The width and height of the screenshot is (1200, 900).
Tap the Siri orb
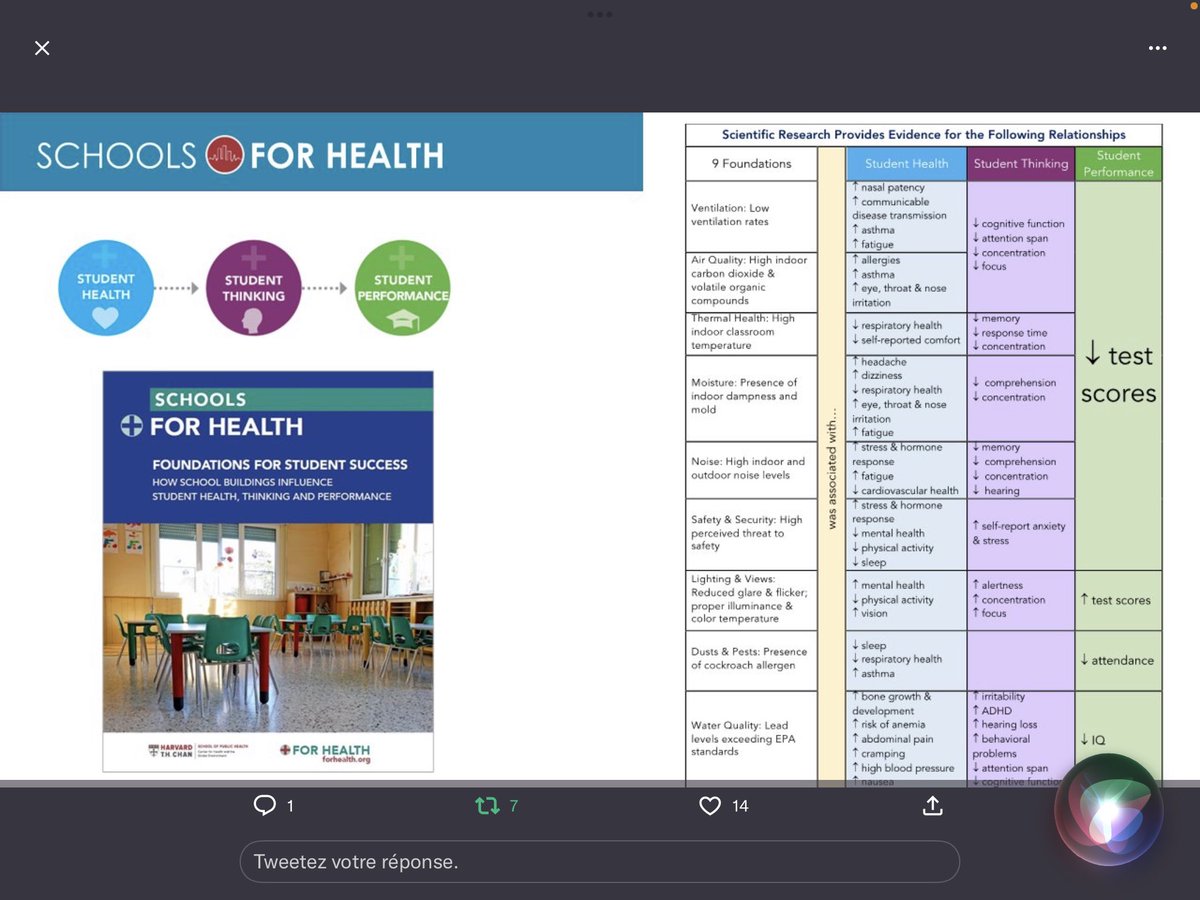point(1108,809)
